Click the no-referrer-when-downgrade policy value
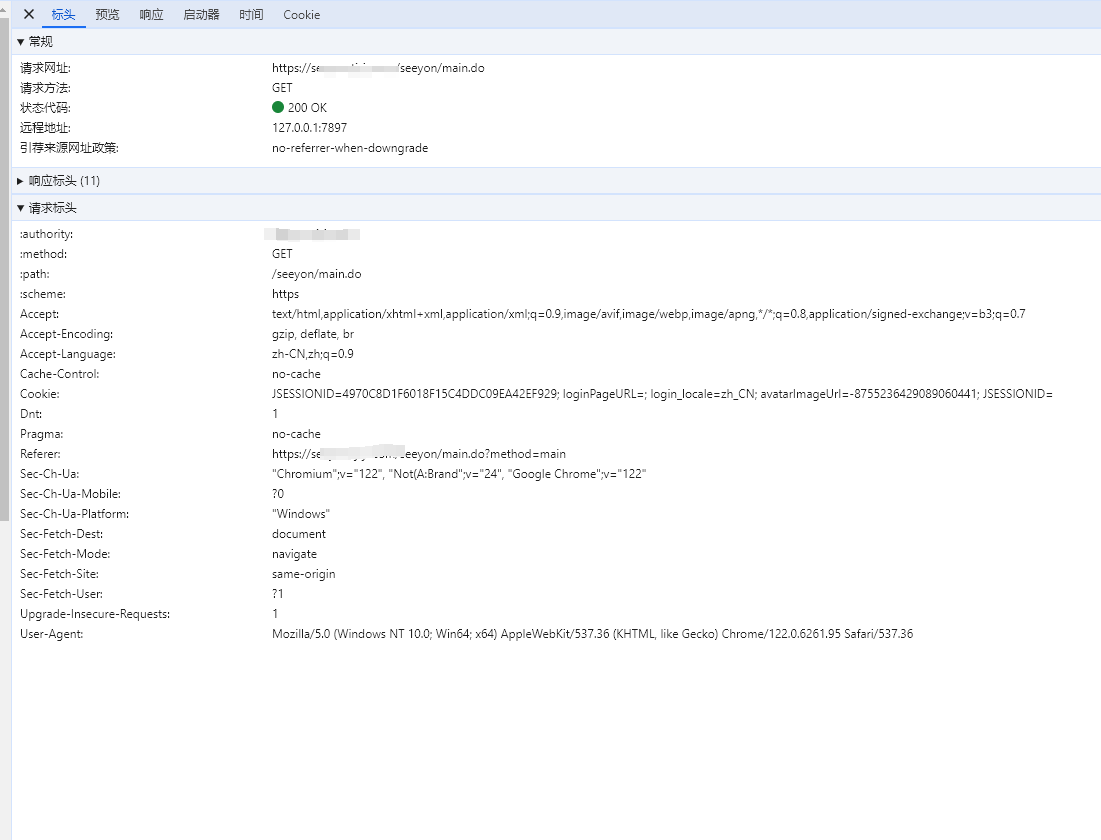1101x840 pixels. pyautogui.click(x=349, y=148)
